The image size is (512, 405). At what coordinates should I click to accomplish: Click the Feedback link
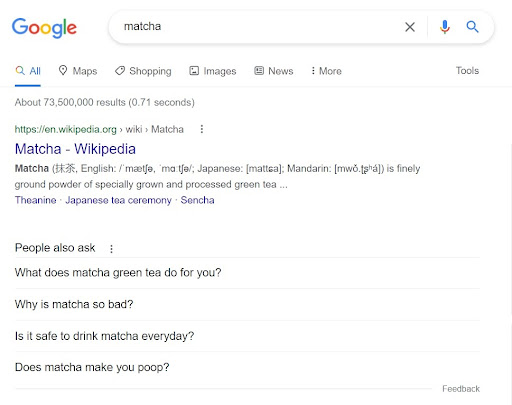click(461, 389)
